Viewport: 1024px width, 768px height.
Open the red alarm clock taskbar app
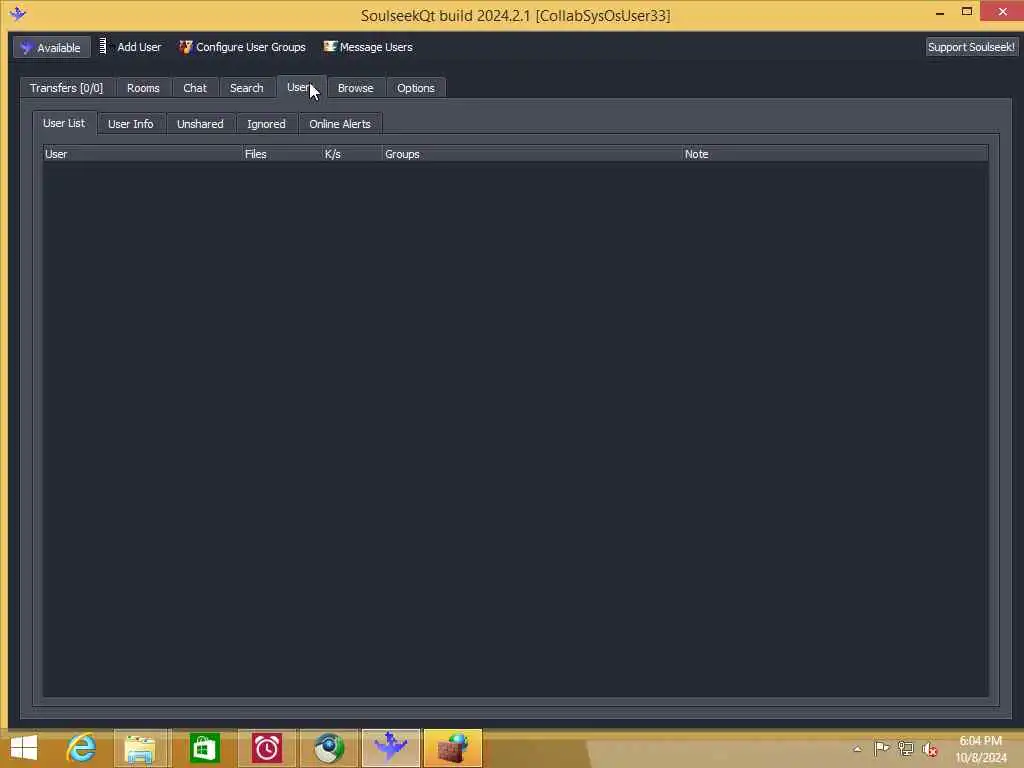266,748
